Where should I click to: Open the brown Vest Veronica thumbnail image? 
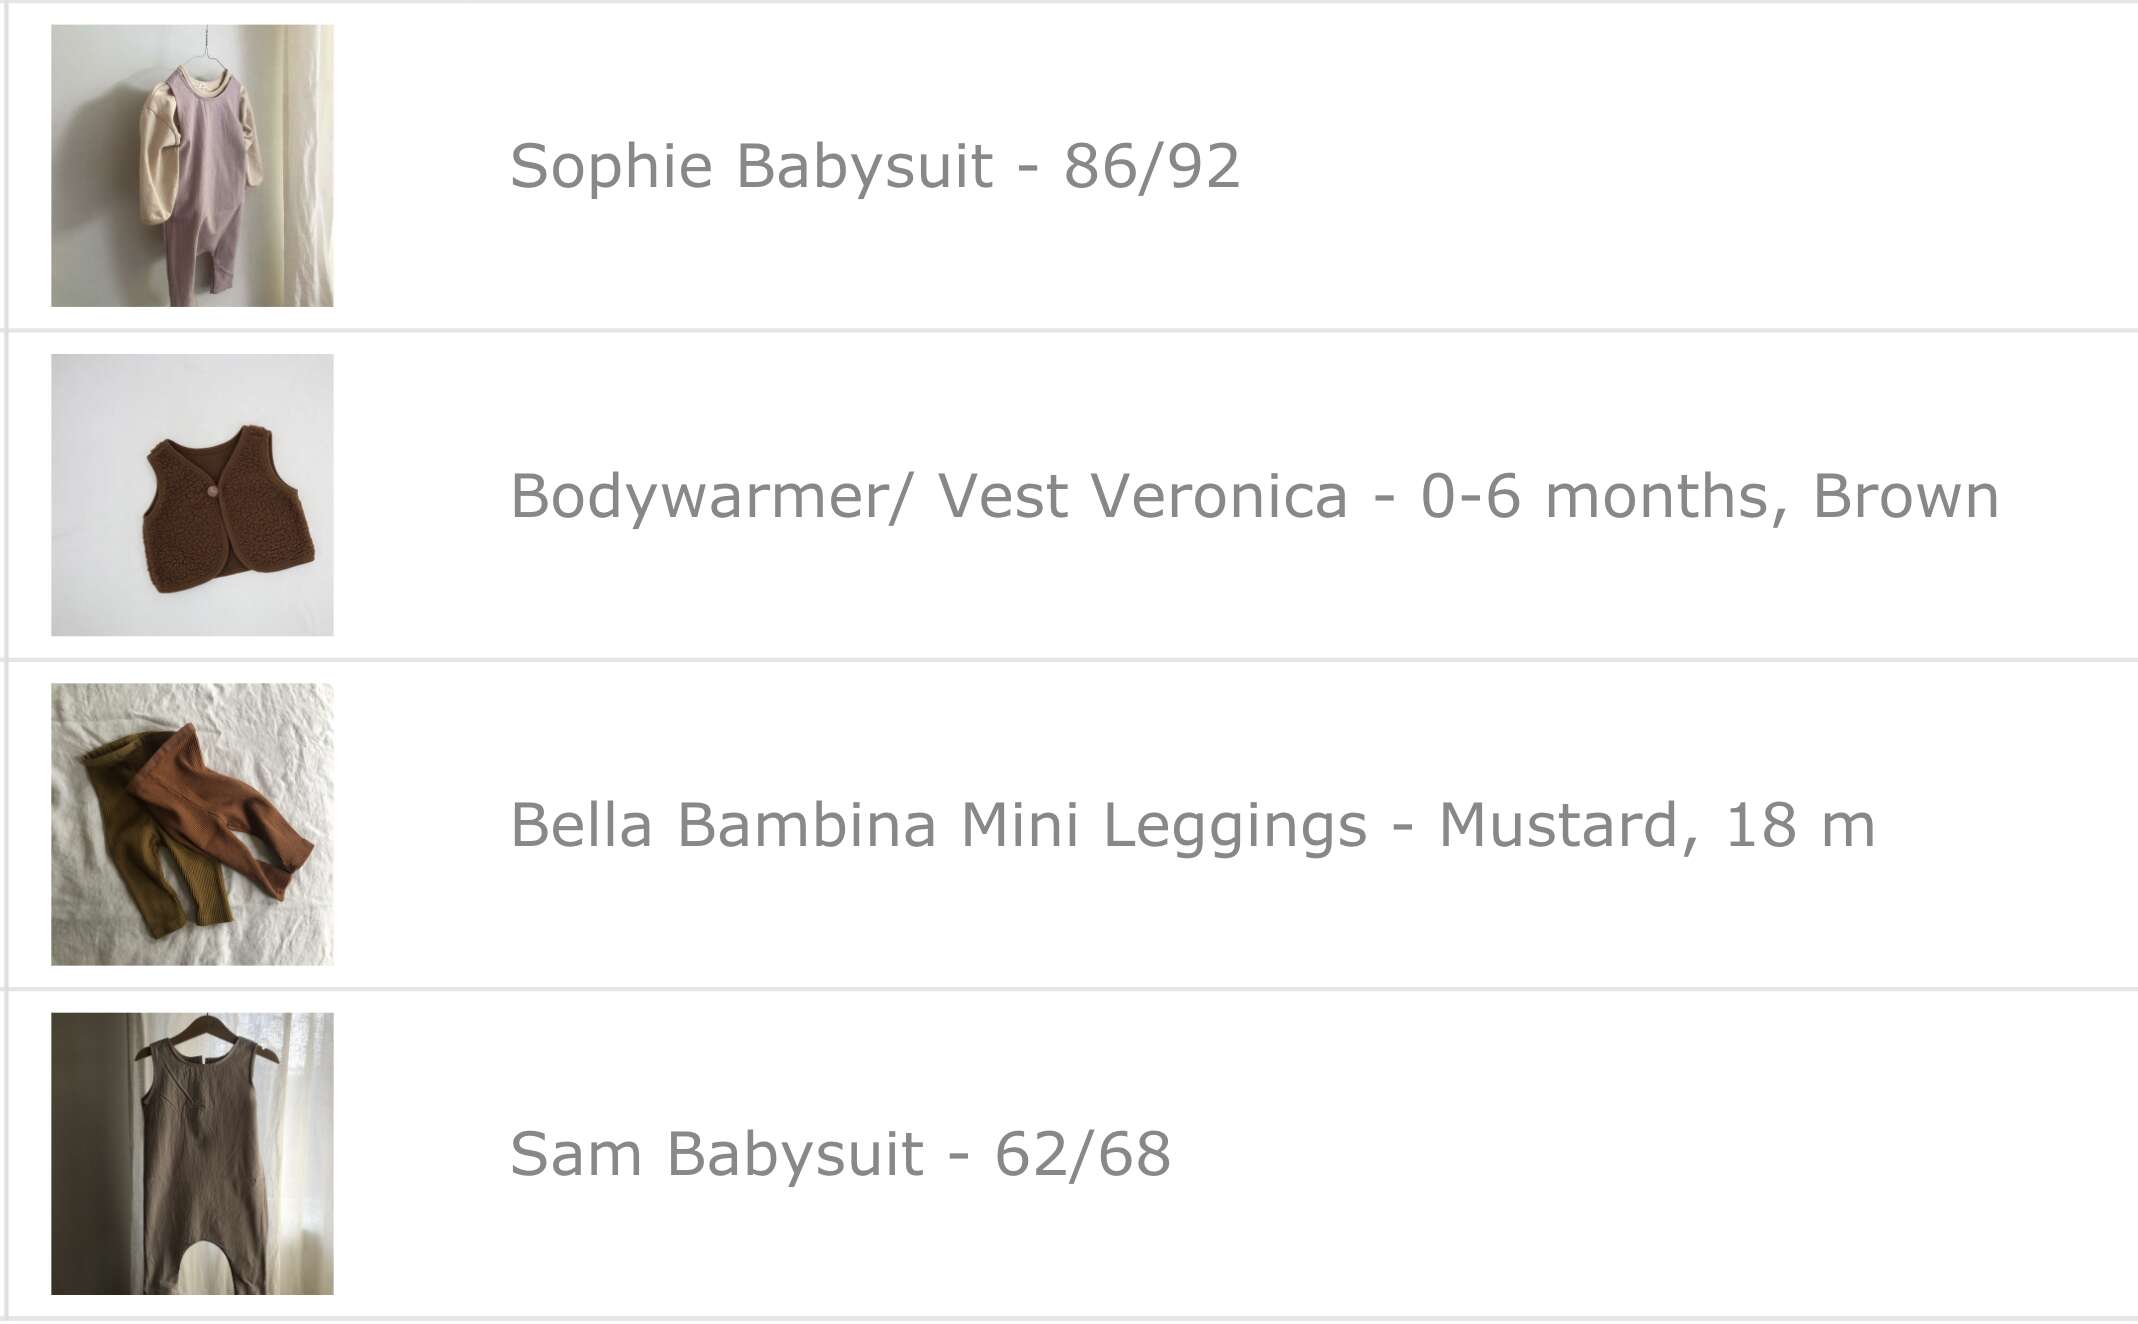tap(192, 495)
